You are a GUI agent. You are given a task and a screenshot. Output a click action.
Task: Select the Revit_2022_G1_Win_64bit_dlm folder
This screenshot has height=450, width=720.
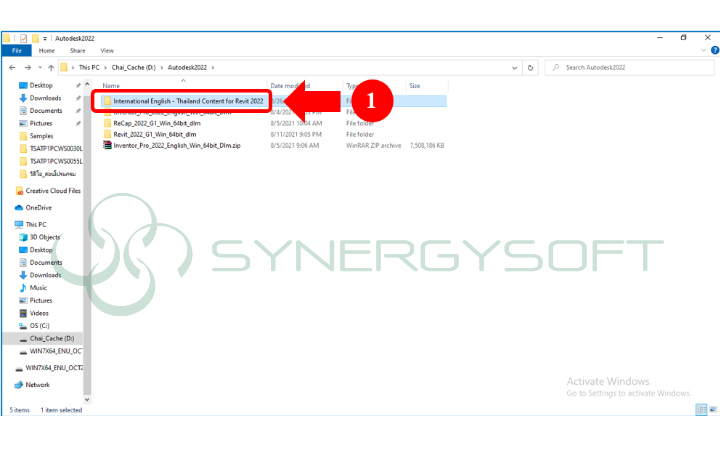(154, 133)
